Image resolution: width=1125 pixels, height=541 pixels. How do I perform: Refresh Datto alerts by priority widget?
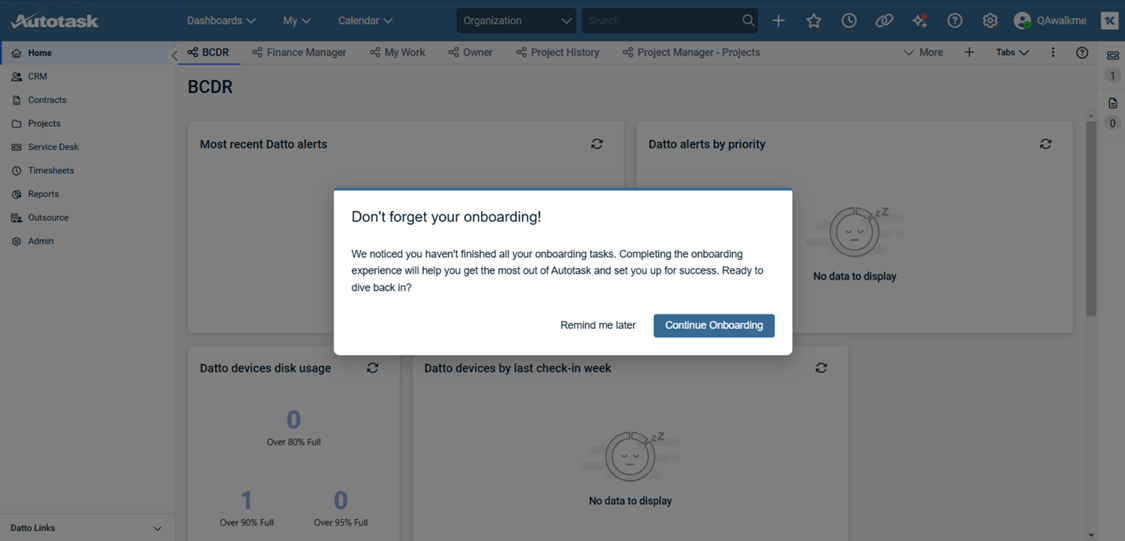[1046, 144]
